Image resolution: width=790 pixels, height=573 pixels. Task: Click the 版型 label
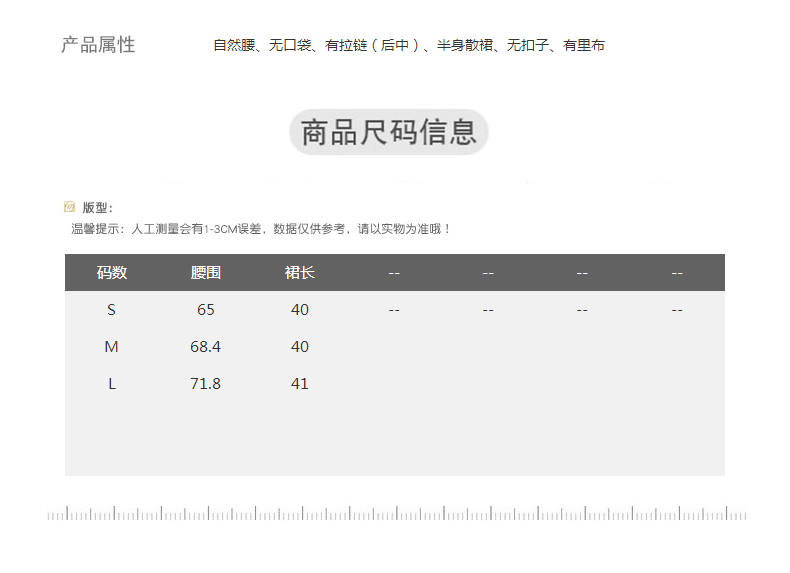click(97, 207)
